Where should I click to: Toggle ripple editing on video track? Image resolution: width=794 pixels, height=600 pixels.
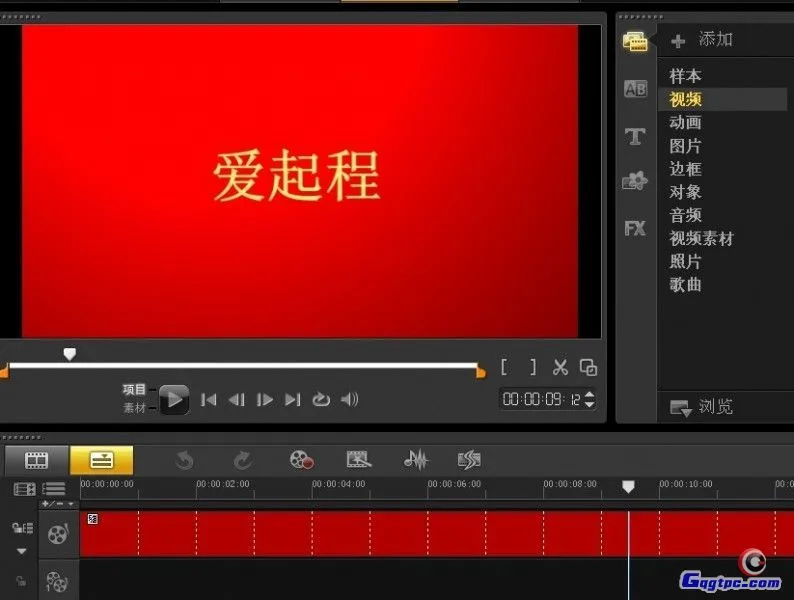click(x=22, y=528)
